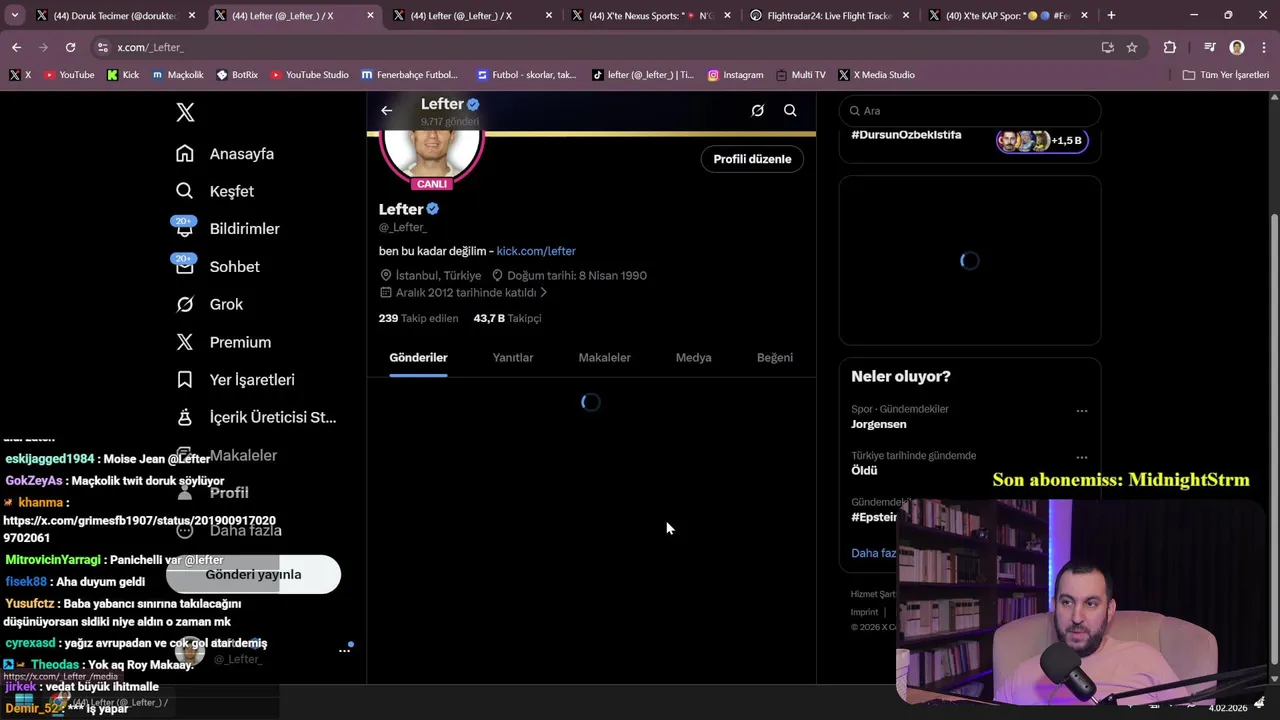Open YouTube bookmark
Image resolution: width=1280 pixels, height=720 pixels.
[x=69, y=75]
